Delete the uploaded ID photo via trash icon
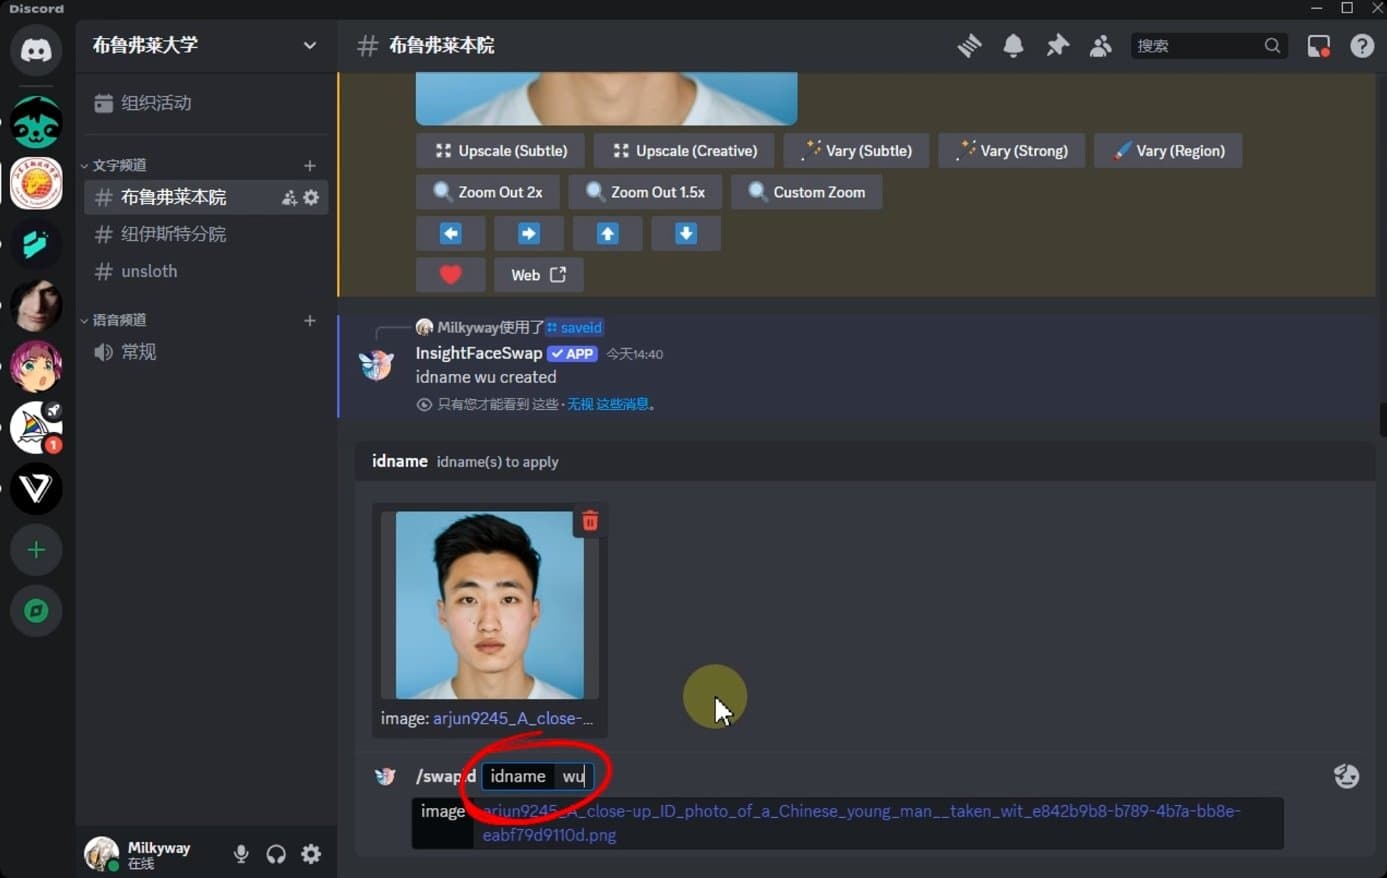 pyautogui.click(x=590, y=520)
